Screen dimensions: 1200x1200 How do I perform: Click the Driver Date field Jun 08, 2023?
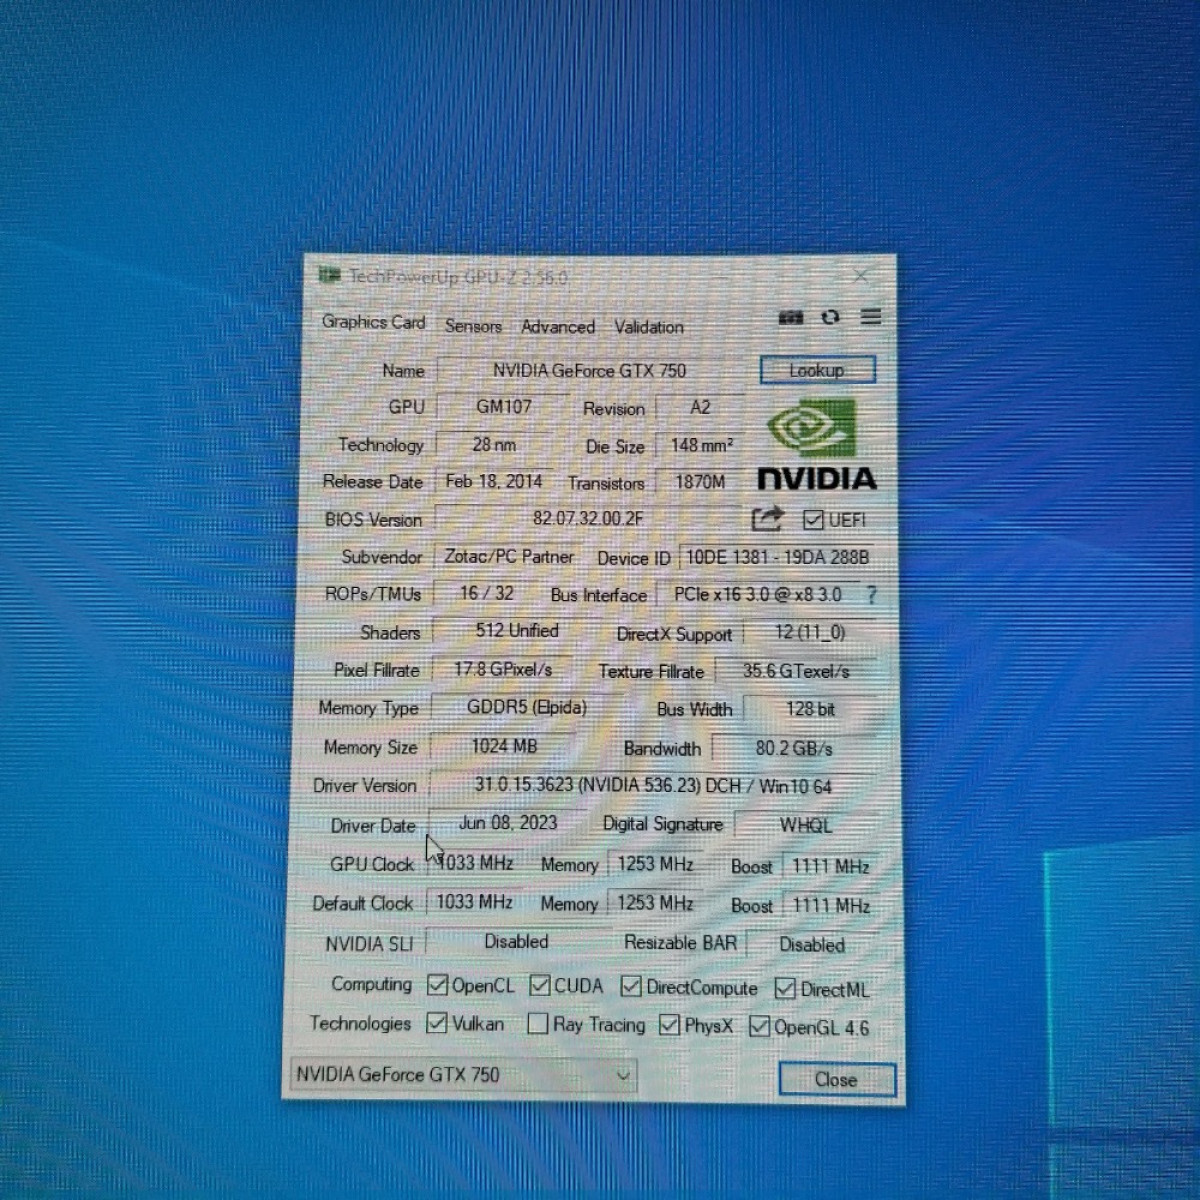coord(508,823)
